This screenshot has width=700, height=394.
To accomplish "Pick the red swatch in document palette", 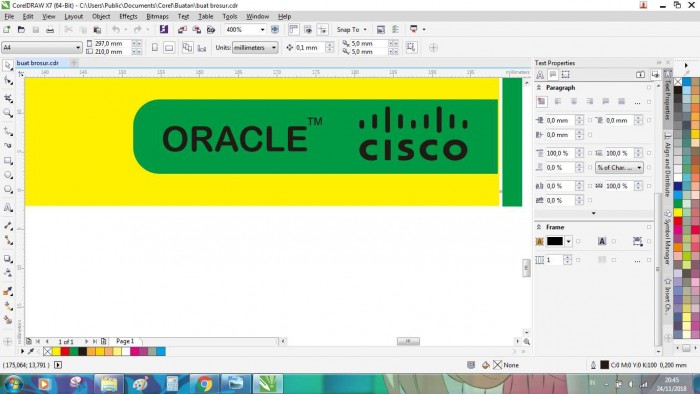I will pos(65,352).
